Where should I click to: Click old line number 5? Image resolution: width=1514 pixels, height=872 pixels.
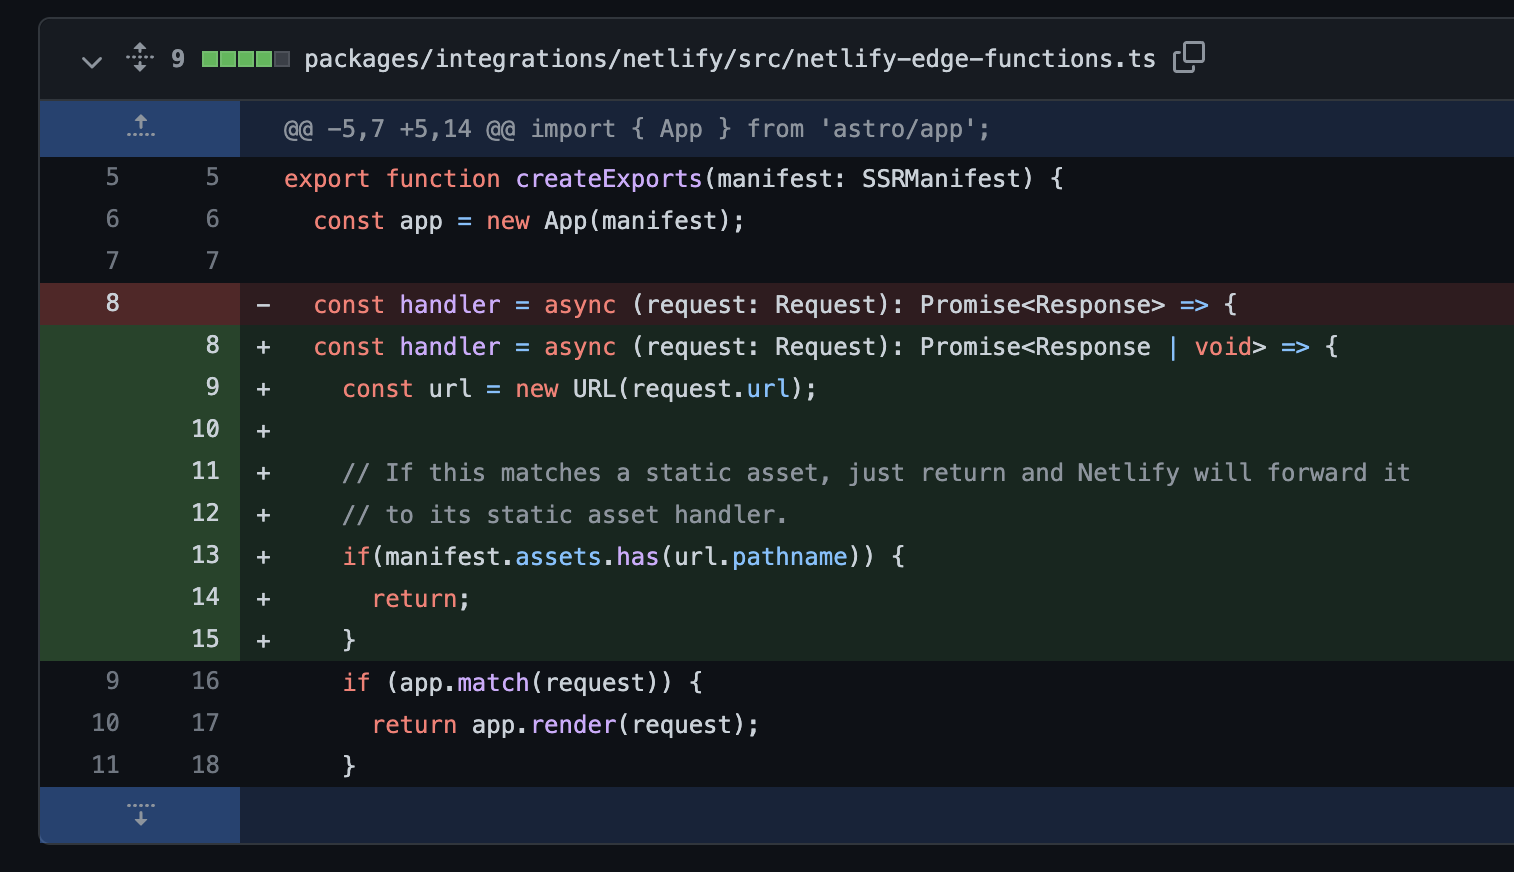tap(111, 177)
